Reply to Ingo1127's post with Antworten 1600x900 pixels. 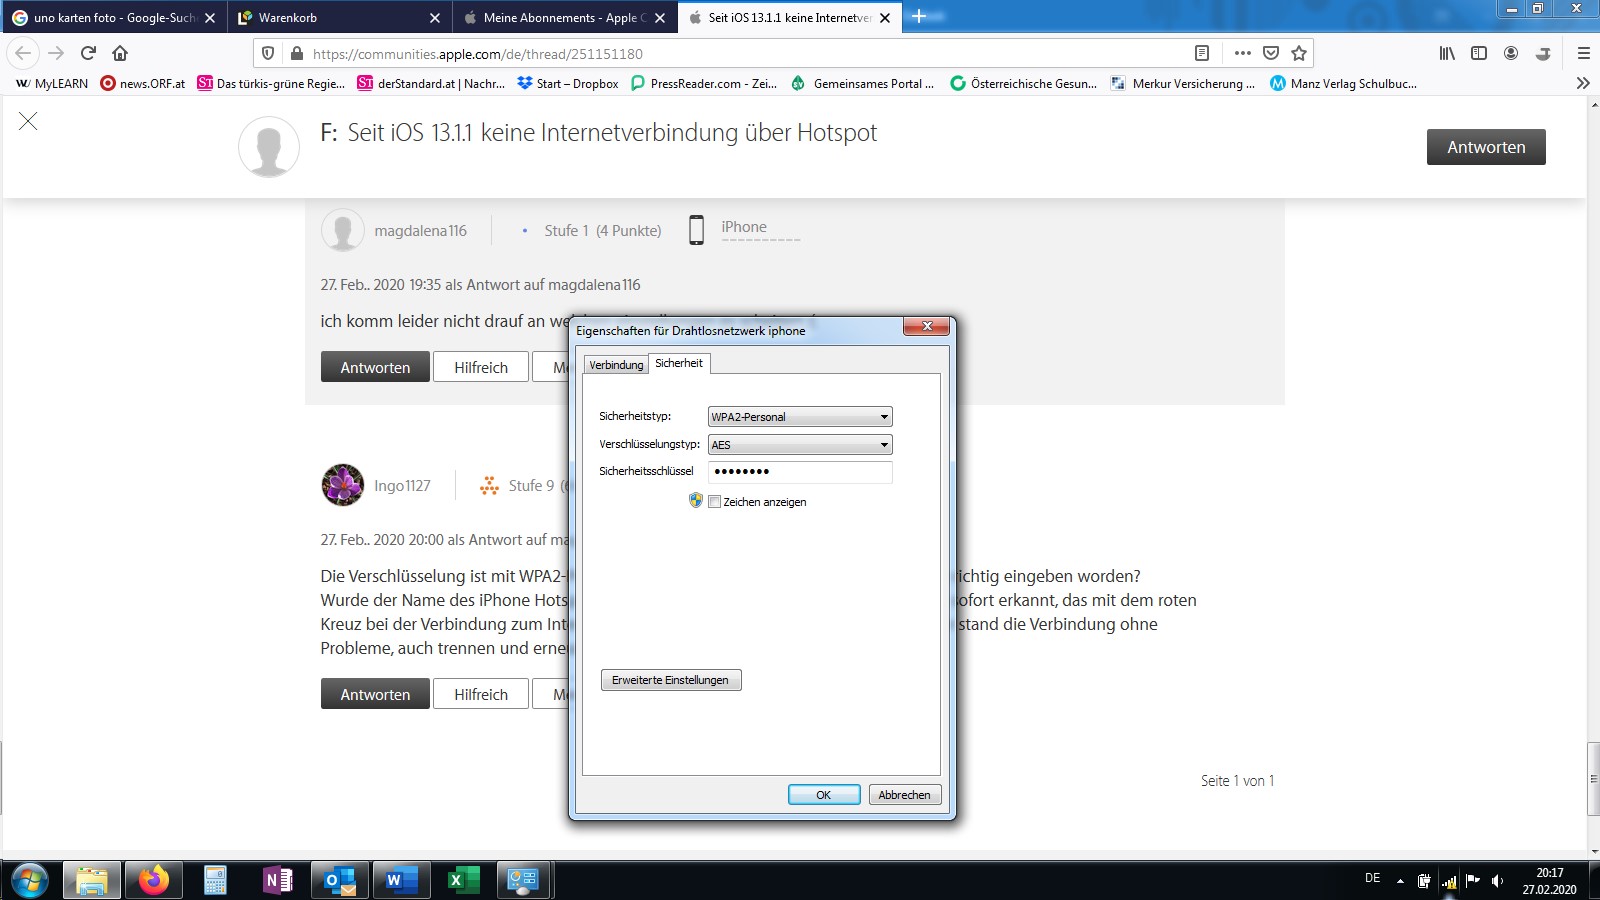pos(375,694)
